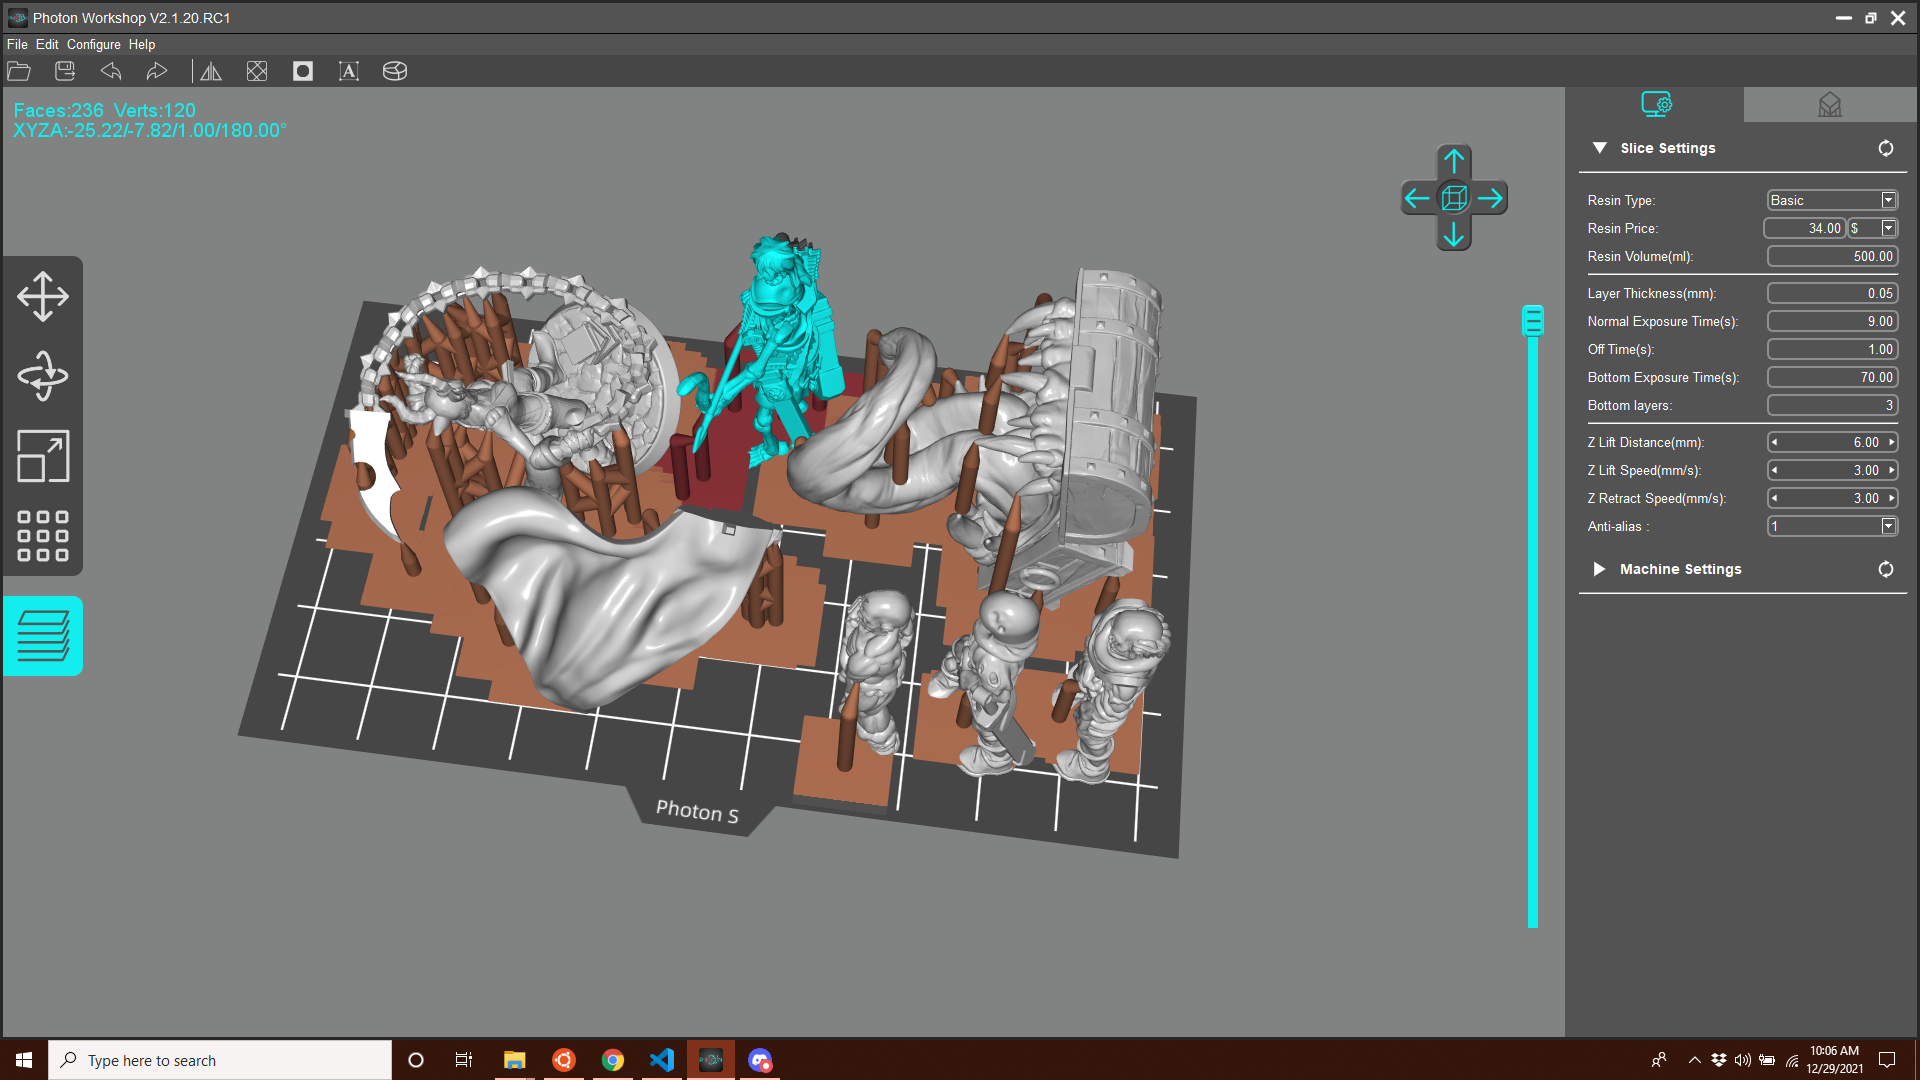Select the Scale tool in the left sidebar
The image size is (1920, 1080).
[x=43, y=456]
